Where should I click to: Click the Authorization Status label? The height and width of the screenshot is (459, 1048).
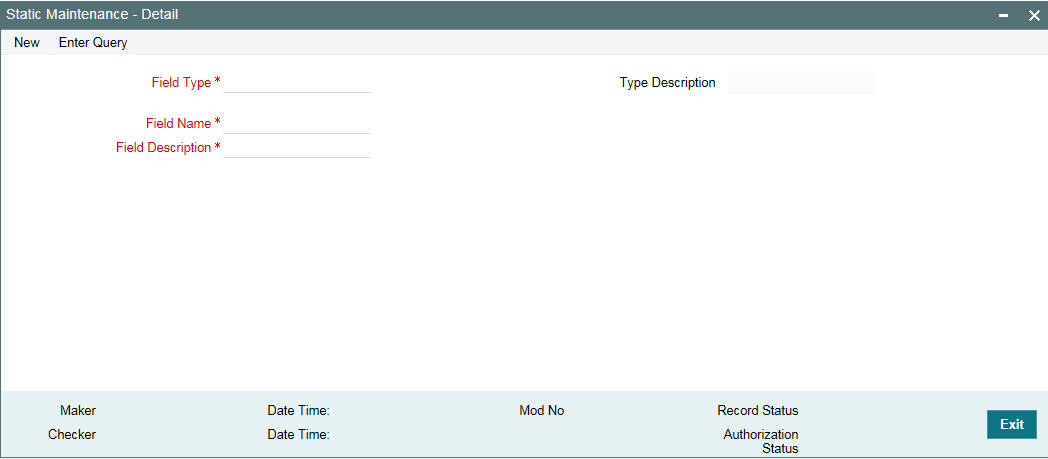click(761, 441)
